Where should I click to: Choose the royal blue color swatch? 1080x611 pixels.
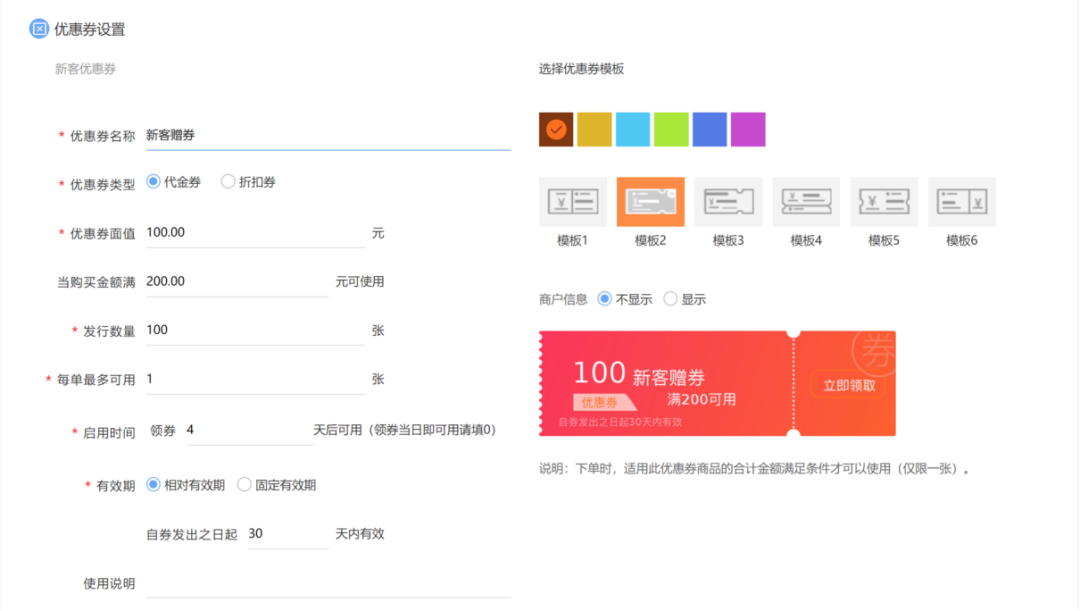coord(709,130)
